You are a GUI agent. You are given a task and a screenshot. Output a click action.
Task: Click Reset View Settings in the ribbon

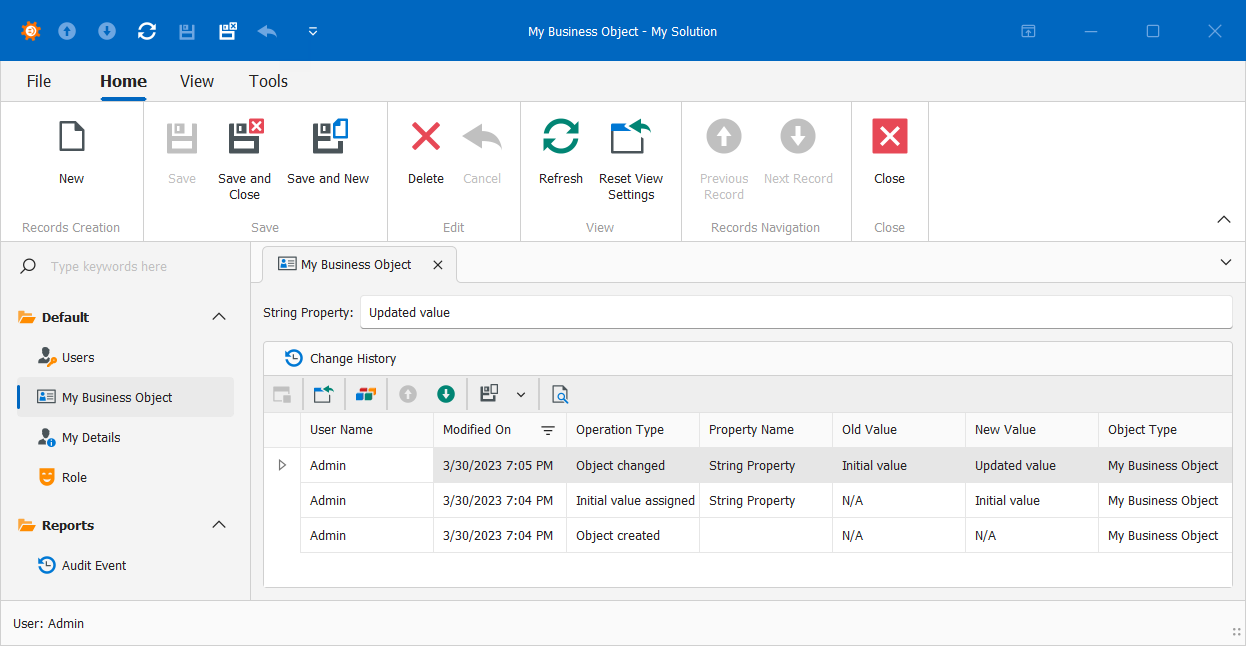click(631, 160)
